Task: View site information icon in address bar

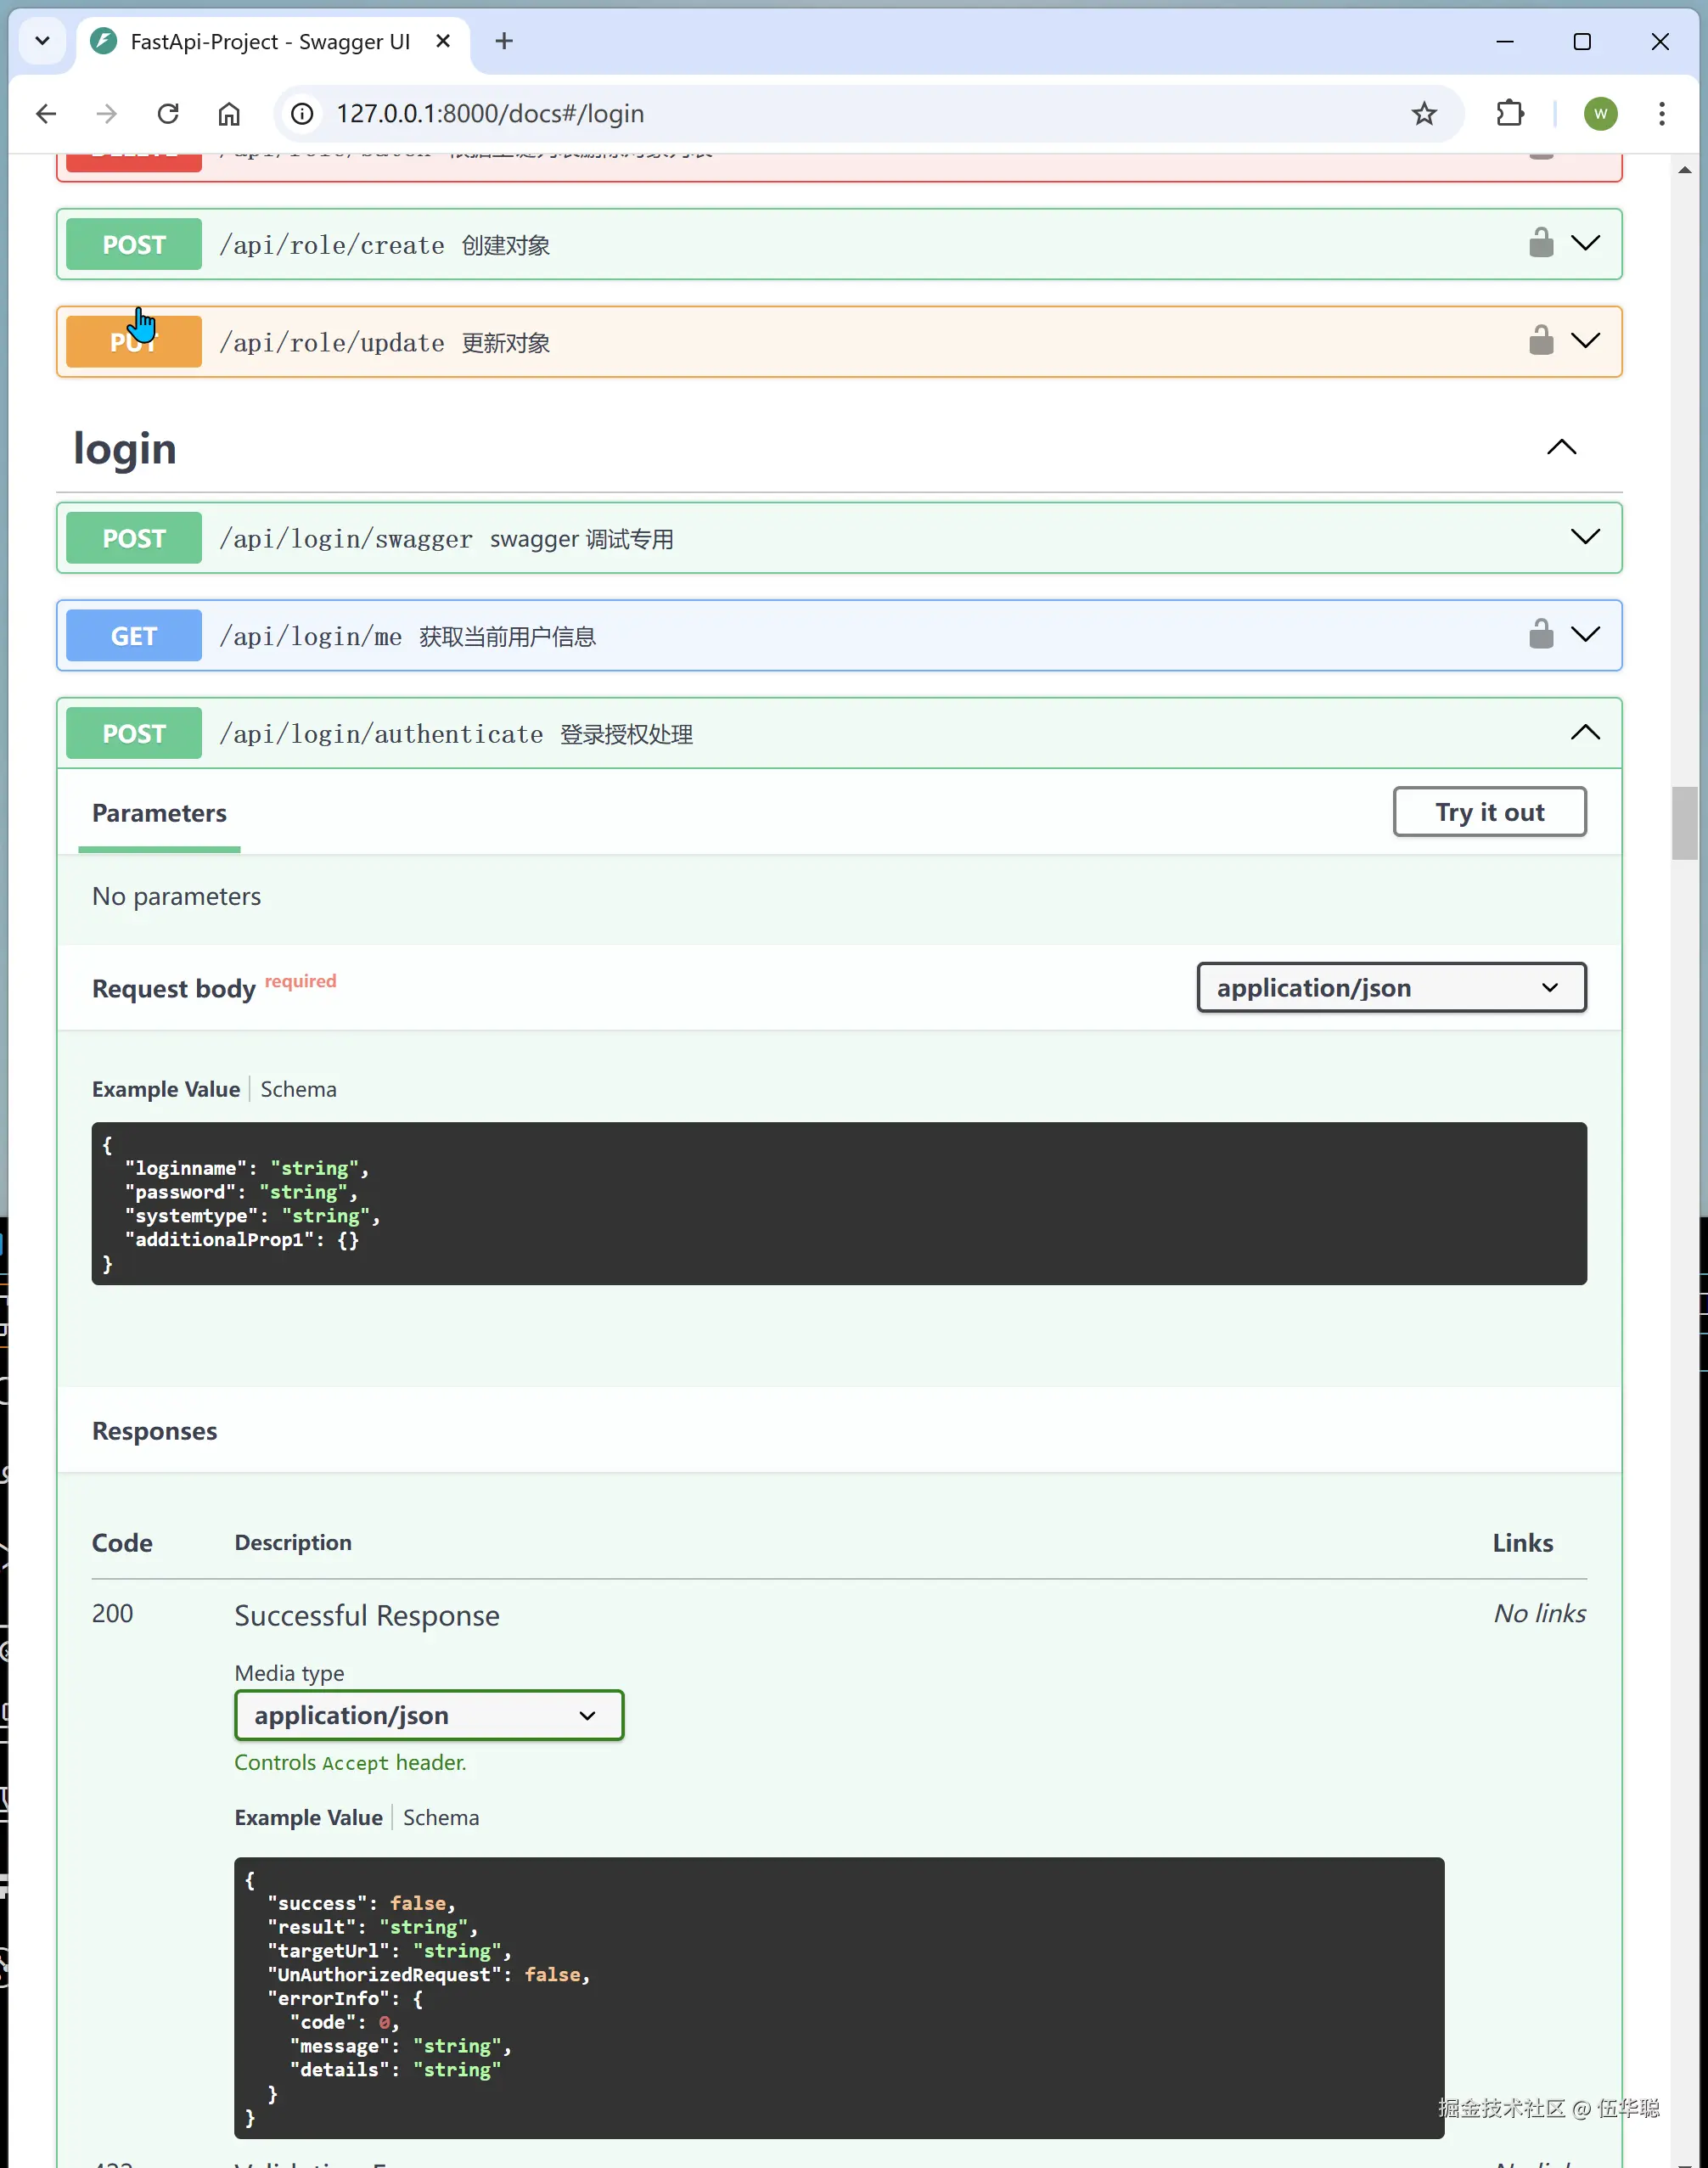Action: pos(302,114)
